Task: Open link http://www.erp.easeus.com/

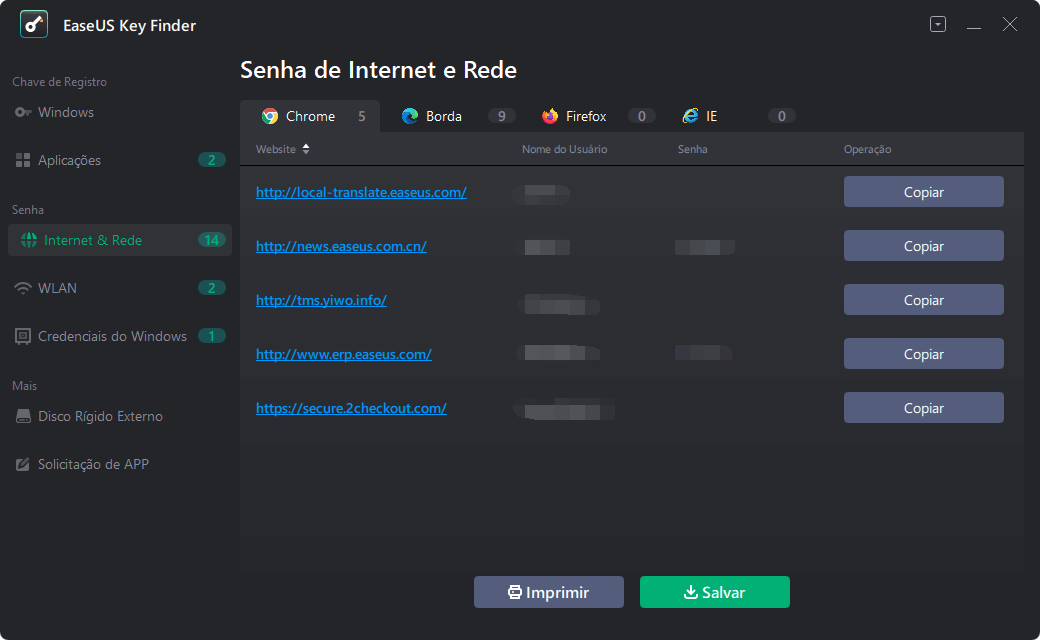Action: [x=344, y=354]
